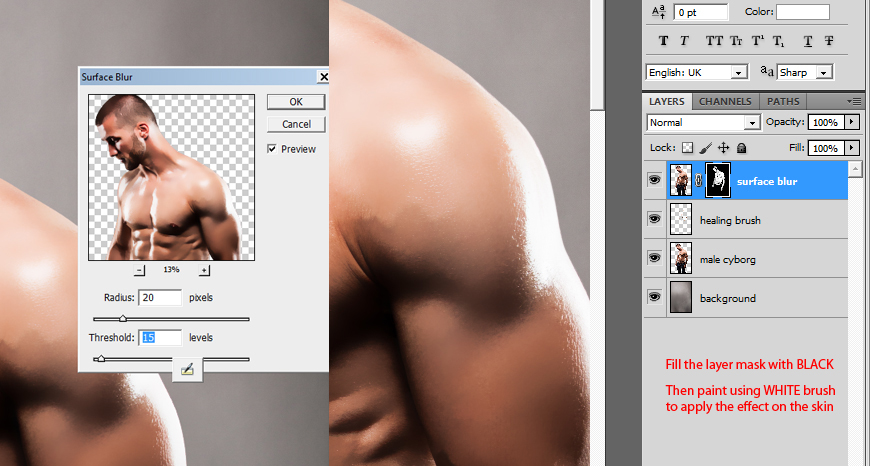The height and width of the screenshot is (466, 870).
Task: Switch to the Layers tab
Action: pos(666,102)
